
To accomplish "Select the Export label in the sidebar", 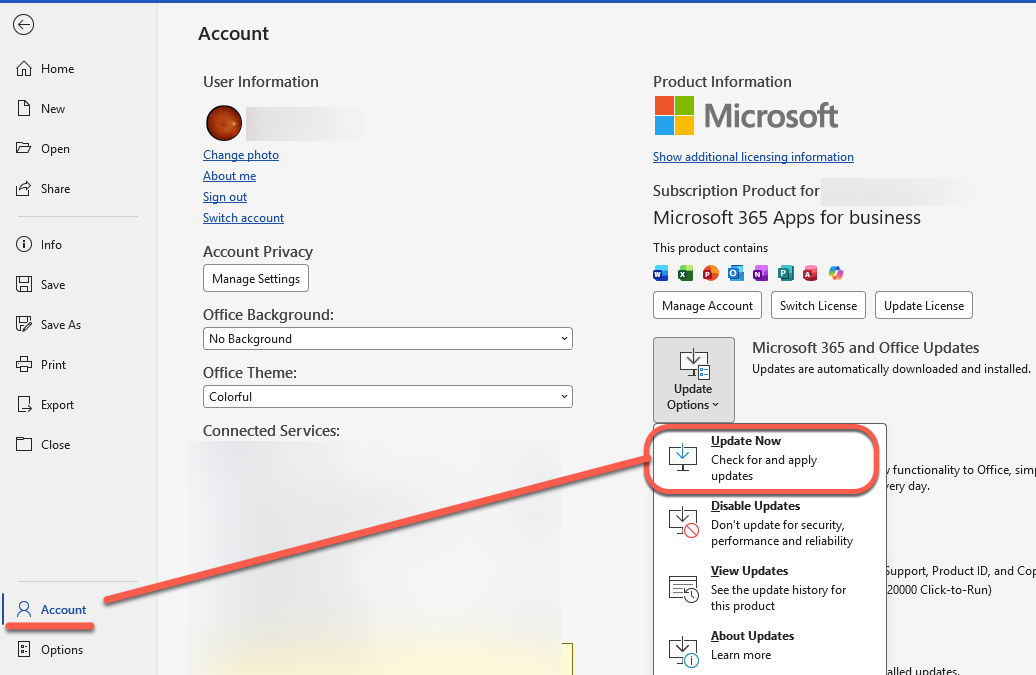I will point(57,405).
